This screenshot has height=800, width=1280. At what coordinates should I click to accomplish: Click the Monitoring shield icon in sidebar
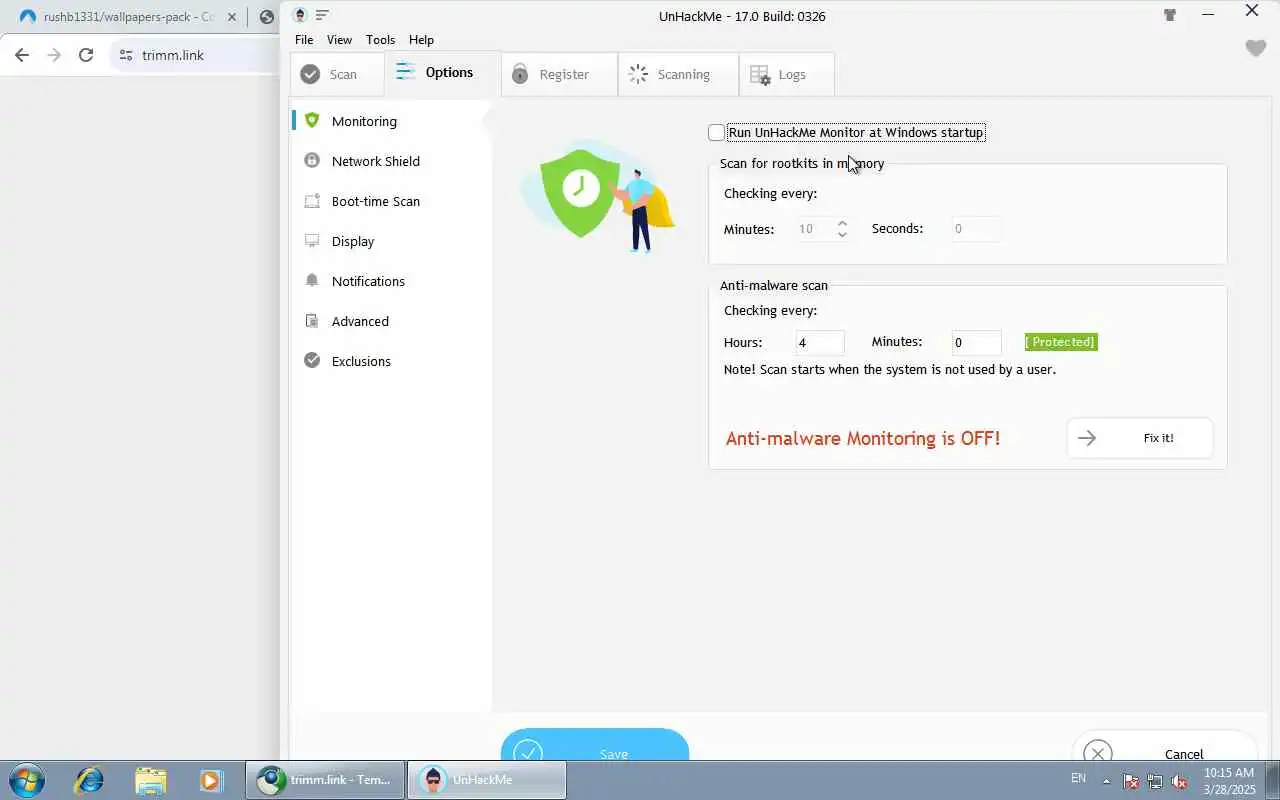(x=312, y=120)
